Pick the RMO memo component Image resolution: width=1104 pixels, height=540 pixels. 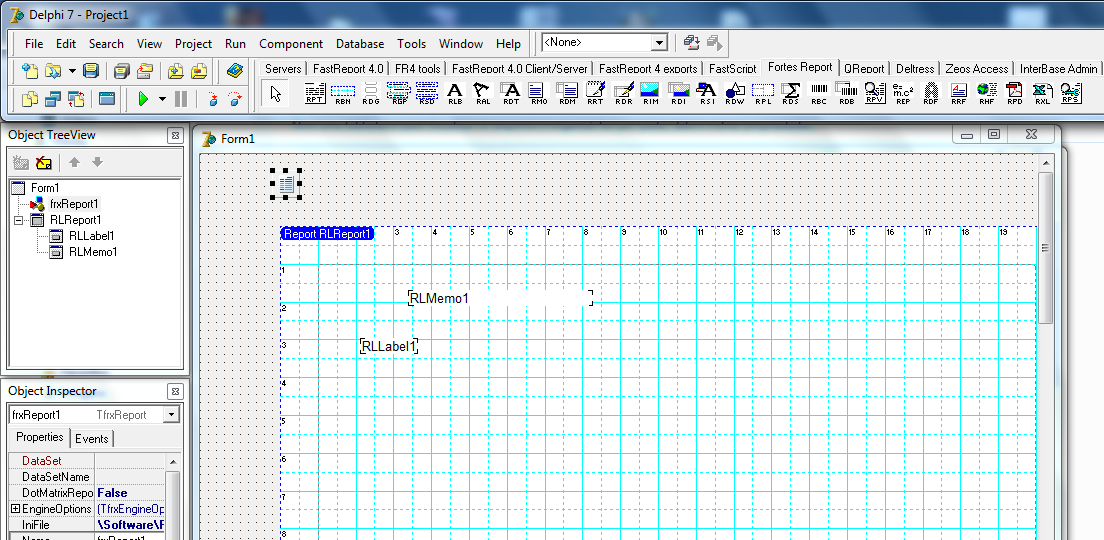[x=539, y=92]
